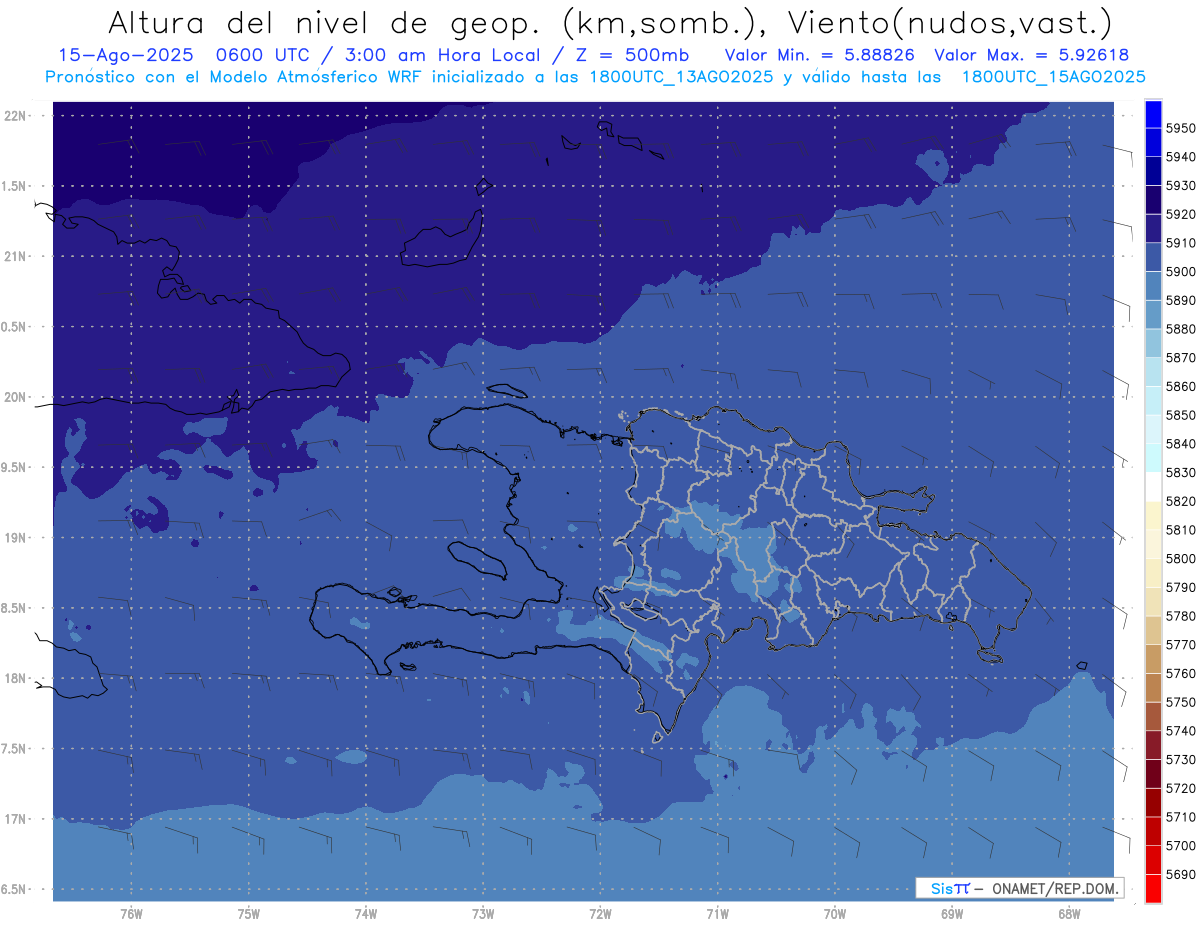1200x927 pixels.
Task: Click the 'Valor Min. = 5.88826' text
Action: tap(820, 55)
